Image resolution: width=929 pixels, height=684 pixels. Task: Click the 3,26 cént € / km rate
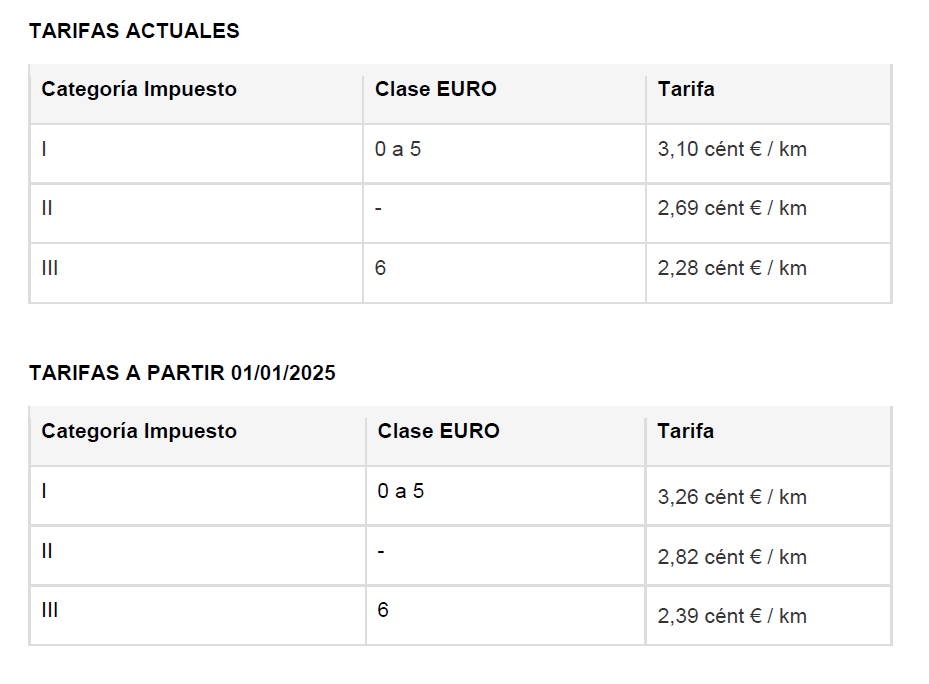point(732,497)
